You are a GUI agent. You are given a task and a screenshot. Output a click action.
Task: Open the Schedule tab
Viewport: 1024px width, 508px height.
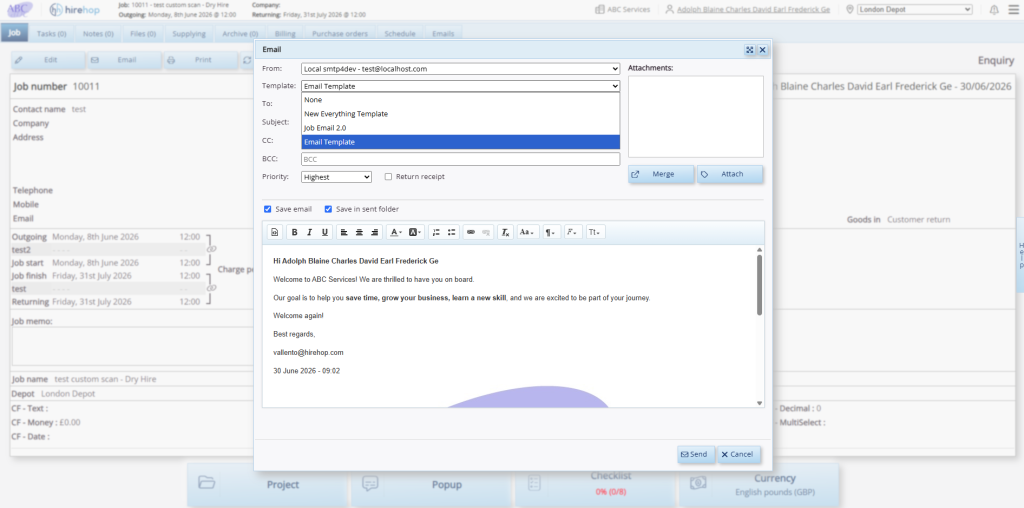(400, 33)
